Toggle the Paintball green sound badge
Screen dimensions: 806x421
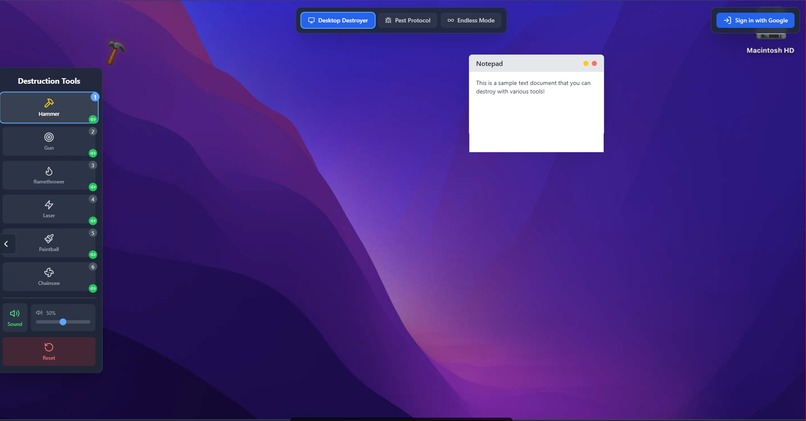point(93,254)
